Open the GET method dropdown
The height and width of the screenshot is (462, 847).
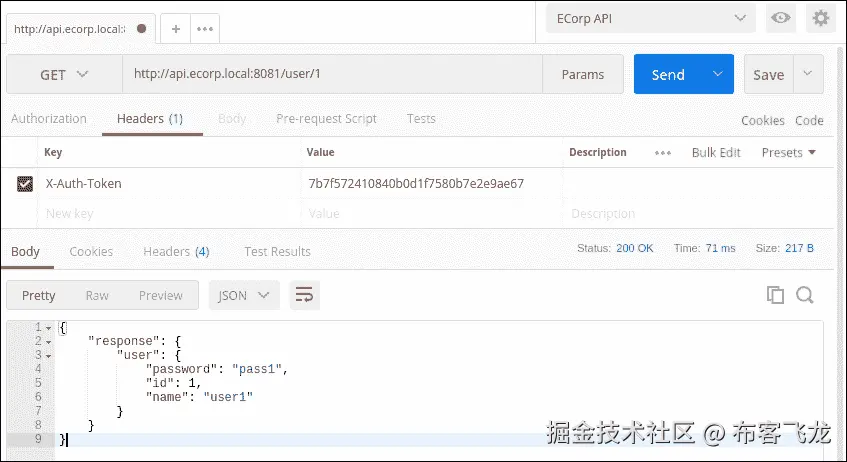point(64,74)
